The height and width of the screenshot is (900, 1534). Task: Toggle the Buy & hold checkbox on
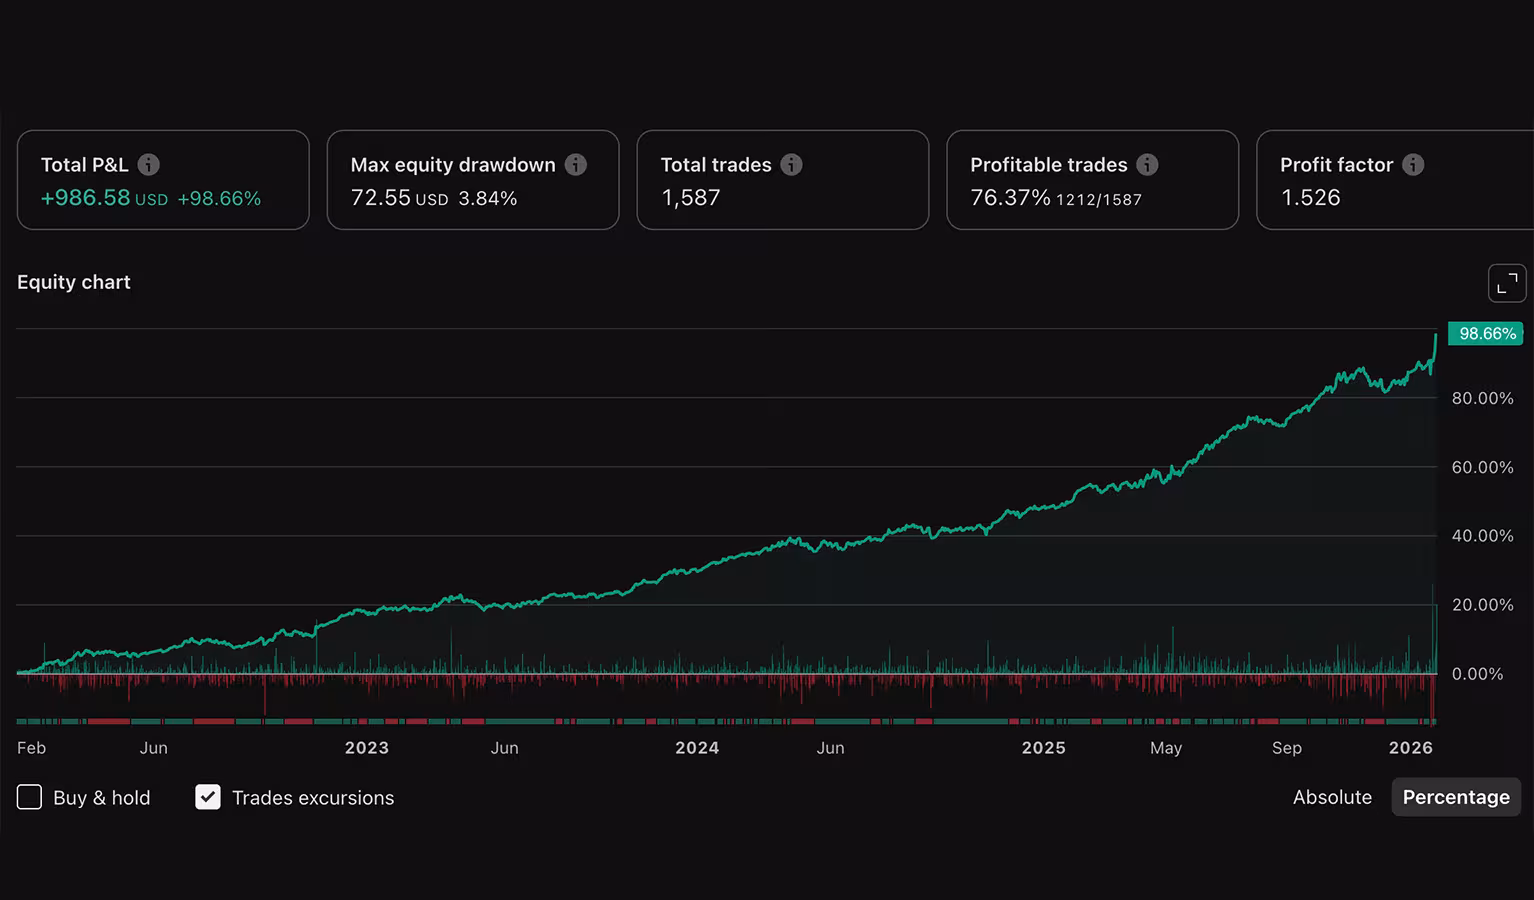[x=29, y=797]
